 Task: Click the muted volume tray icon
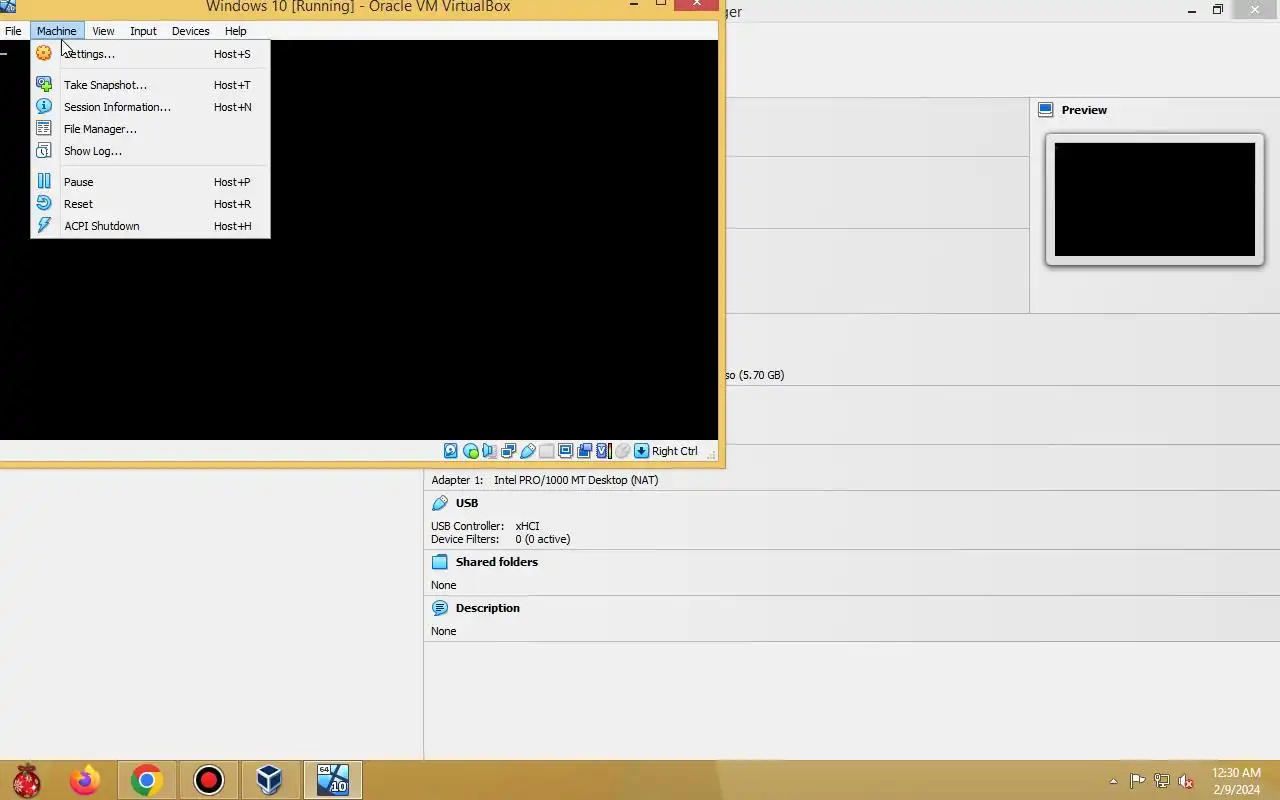1186,781
